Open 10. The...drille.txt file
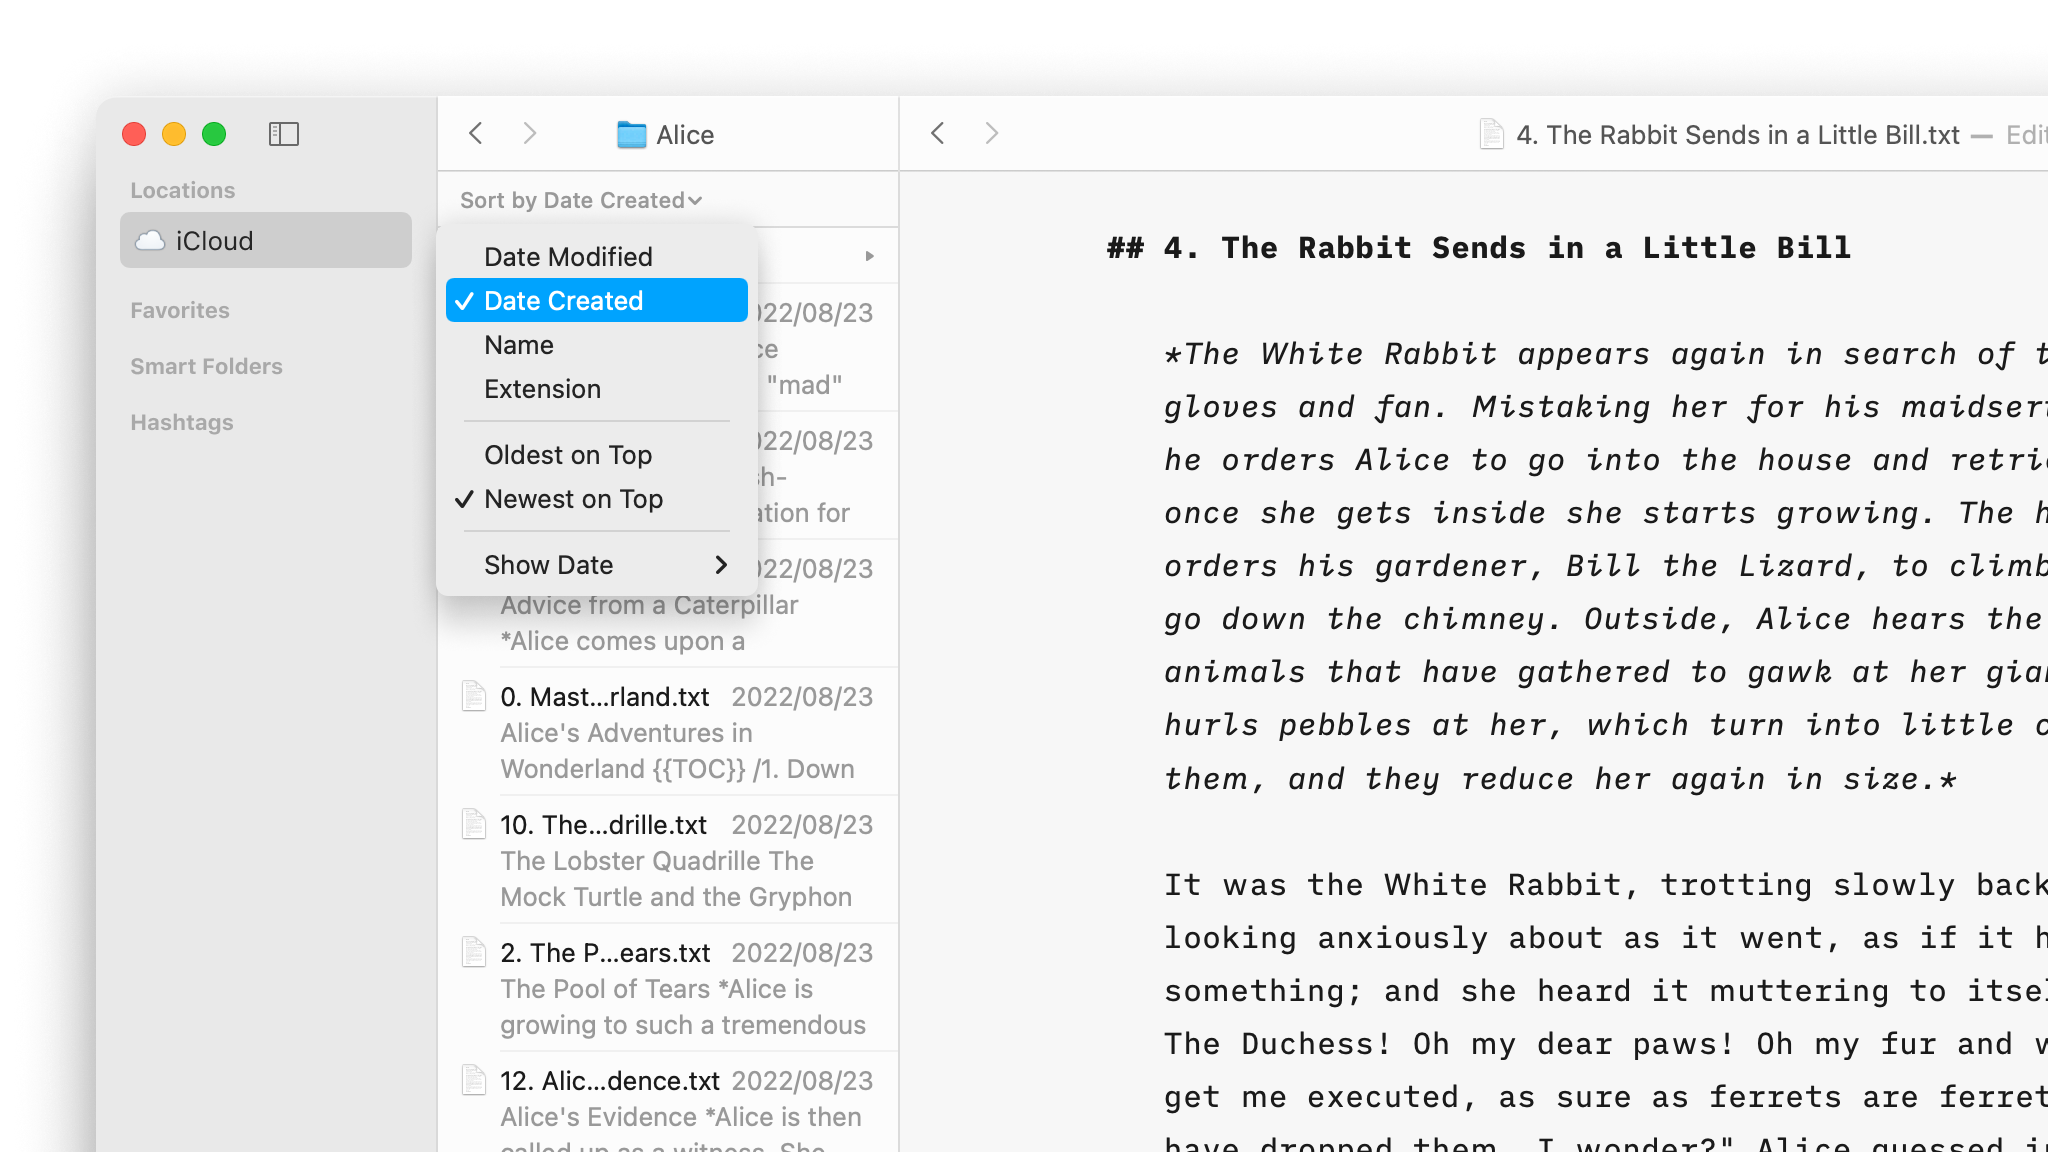 [x=668, y=860]
